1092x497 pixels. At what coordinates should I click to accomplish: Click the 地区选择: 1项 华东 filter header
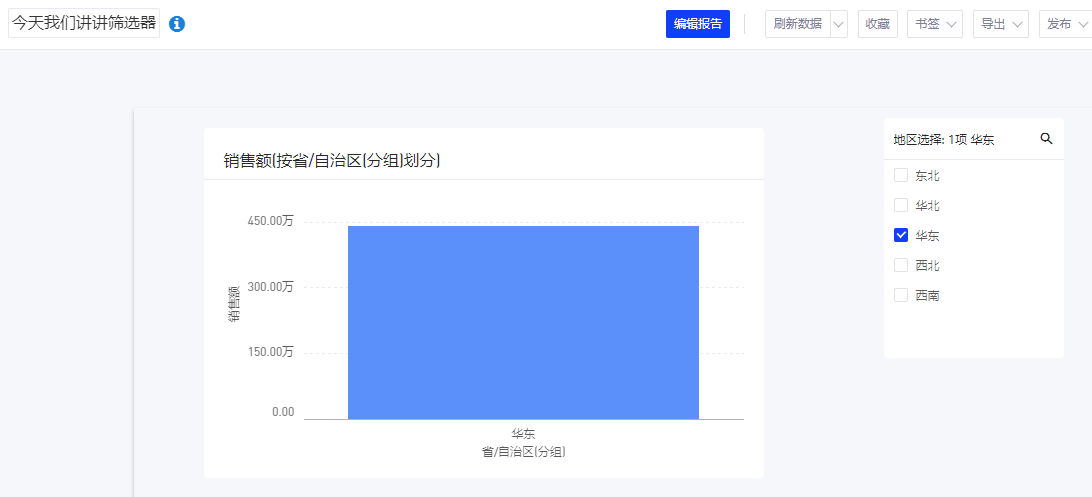943,140
